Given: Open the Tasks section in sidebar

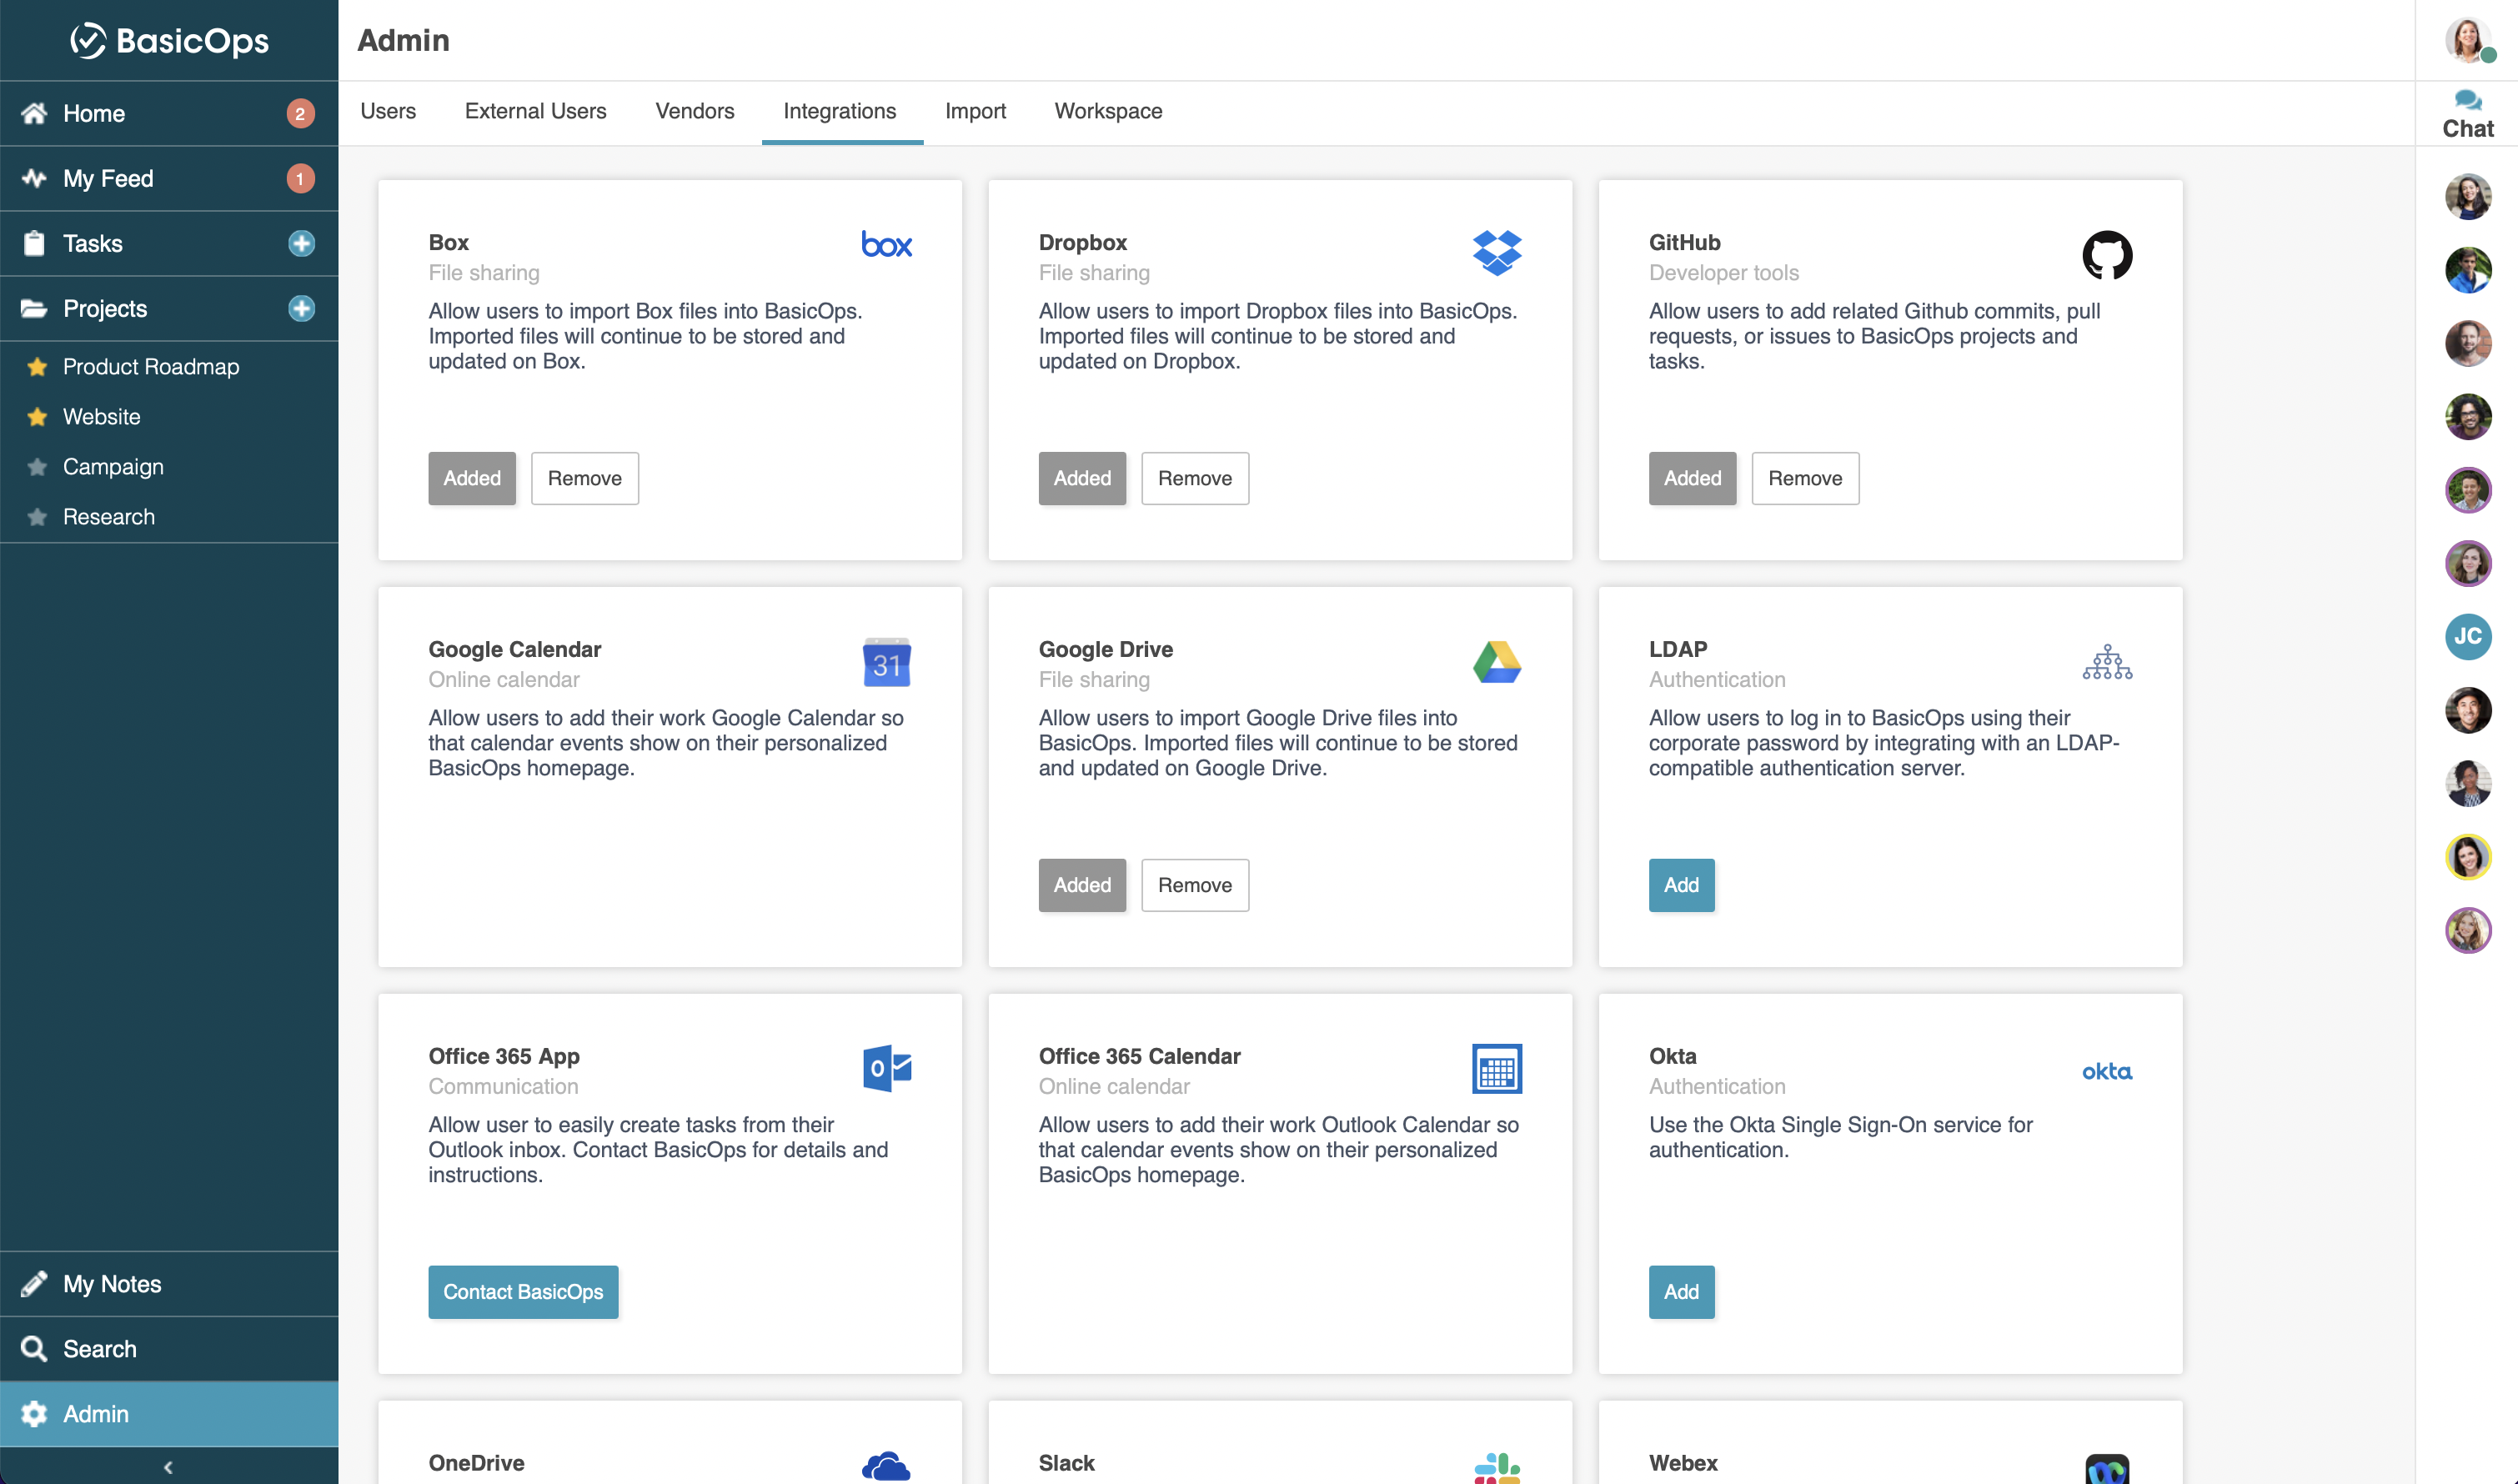Looking at the screenshot, I should (169, 243).
